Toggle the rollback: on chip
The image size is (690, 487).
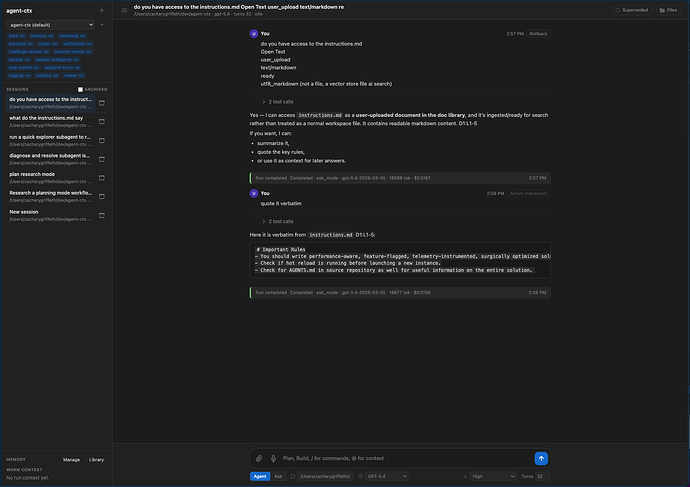click(x=47, y=75)
